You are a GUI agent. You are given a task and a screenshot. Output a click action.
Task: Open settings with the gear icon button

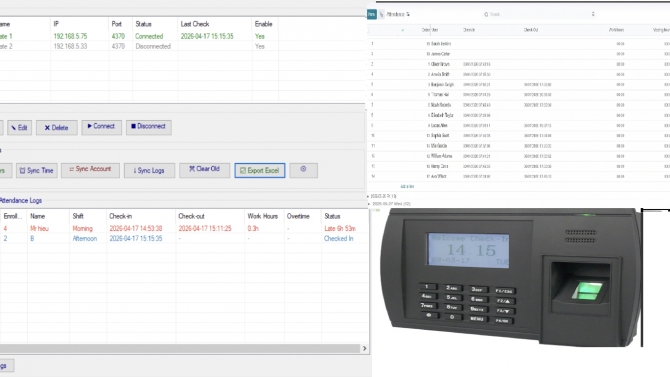click(303, 170)
